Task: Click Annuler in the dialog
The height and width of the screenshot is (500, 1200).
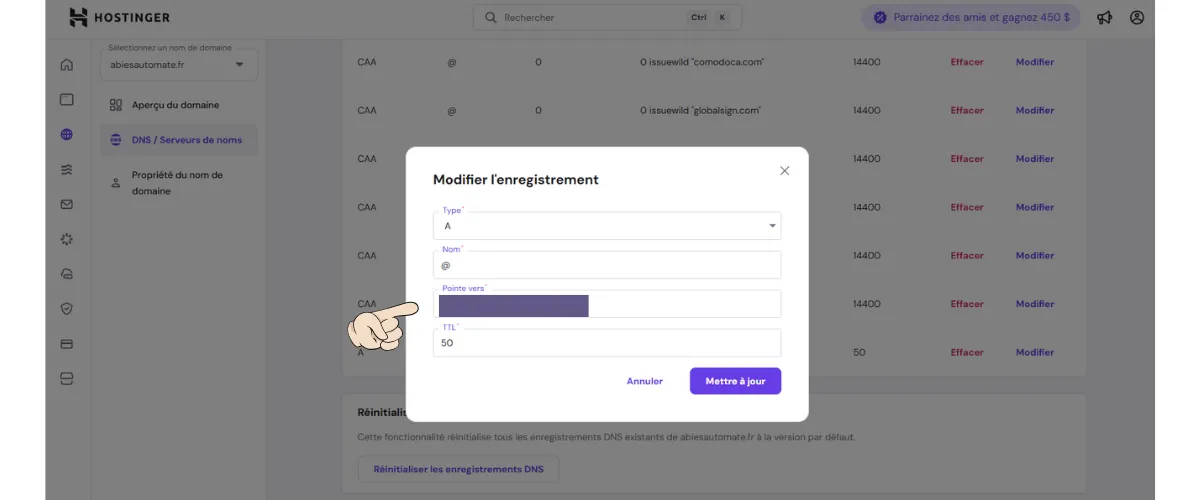Action: tap(645, 381)
